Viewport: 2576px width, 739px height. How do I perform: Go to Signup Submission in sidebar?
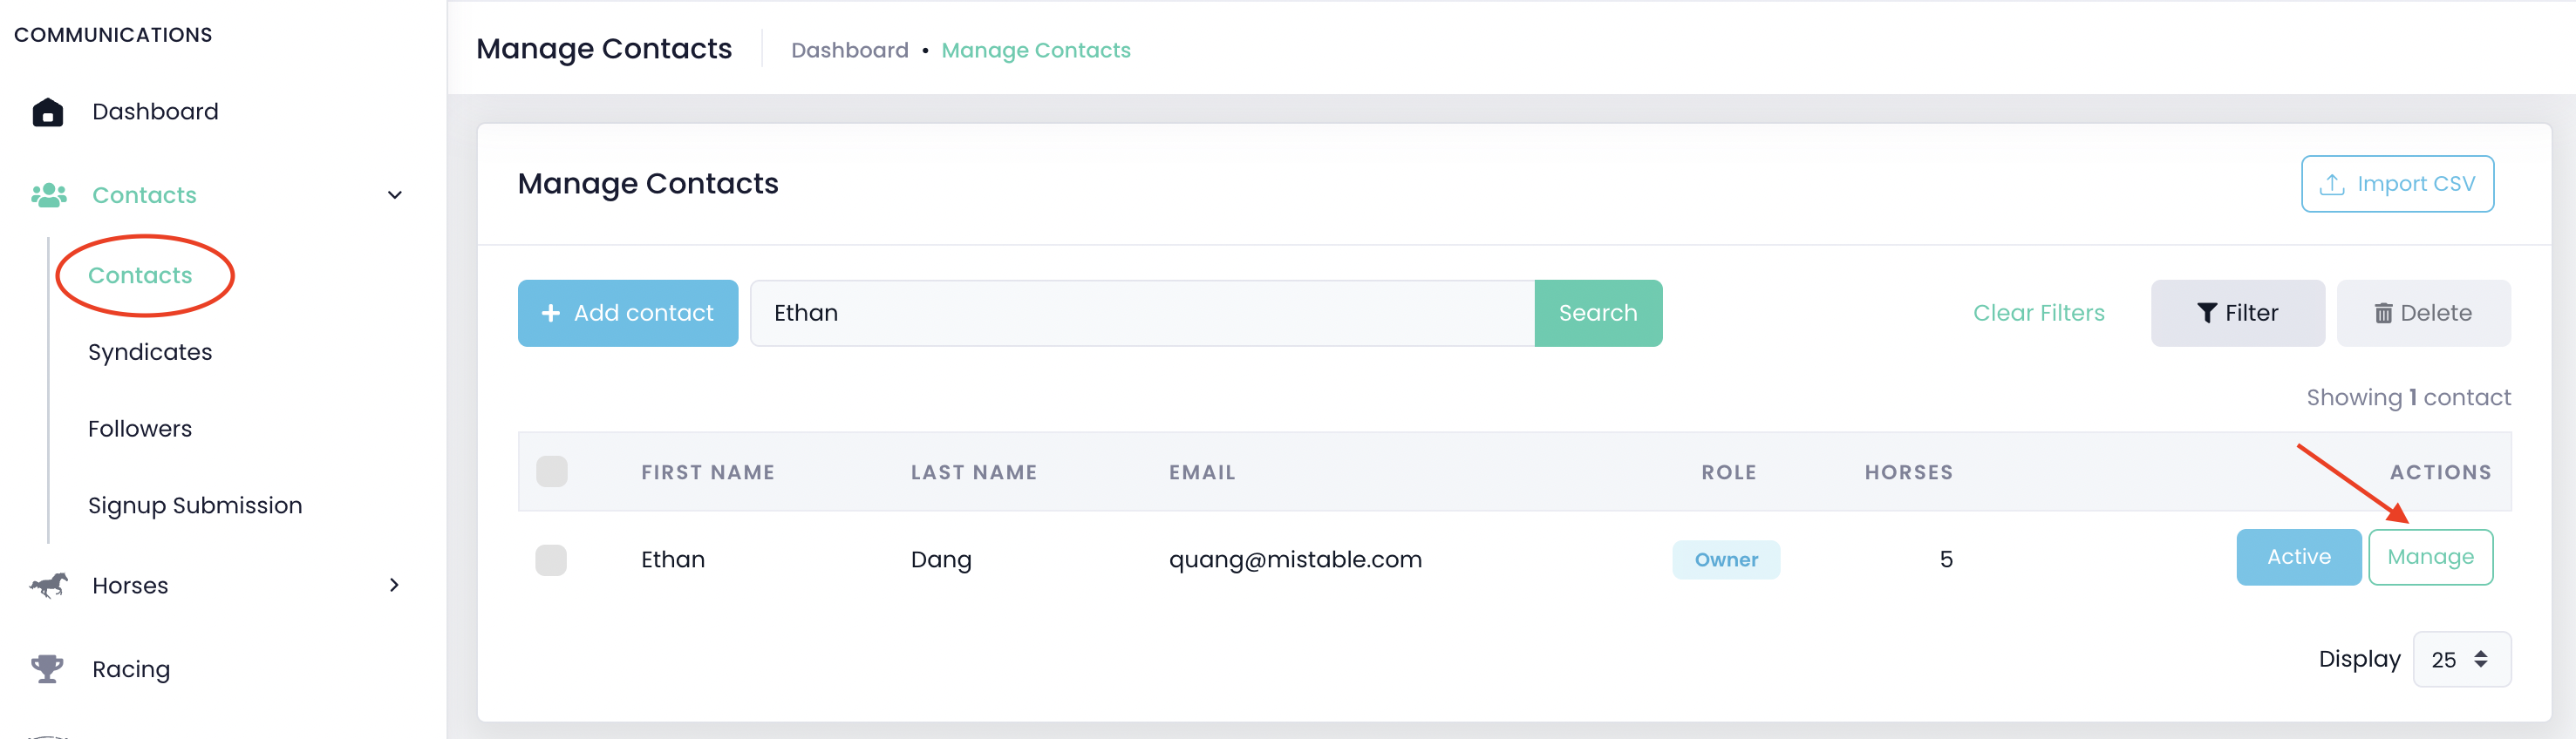(195, 505)
